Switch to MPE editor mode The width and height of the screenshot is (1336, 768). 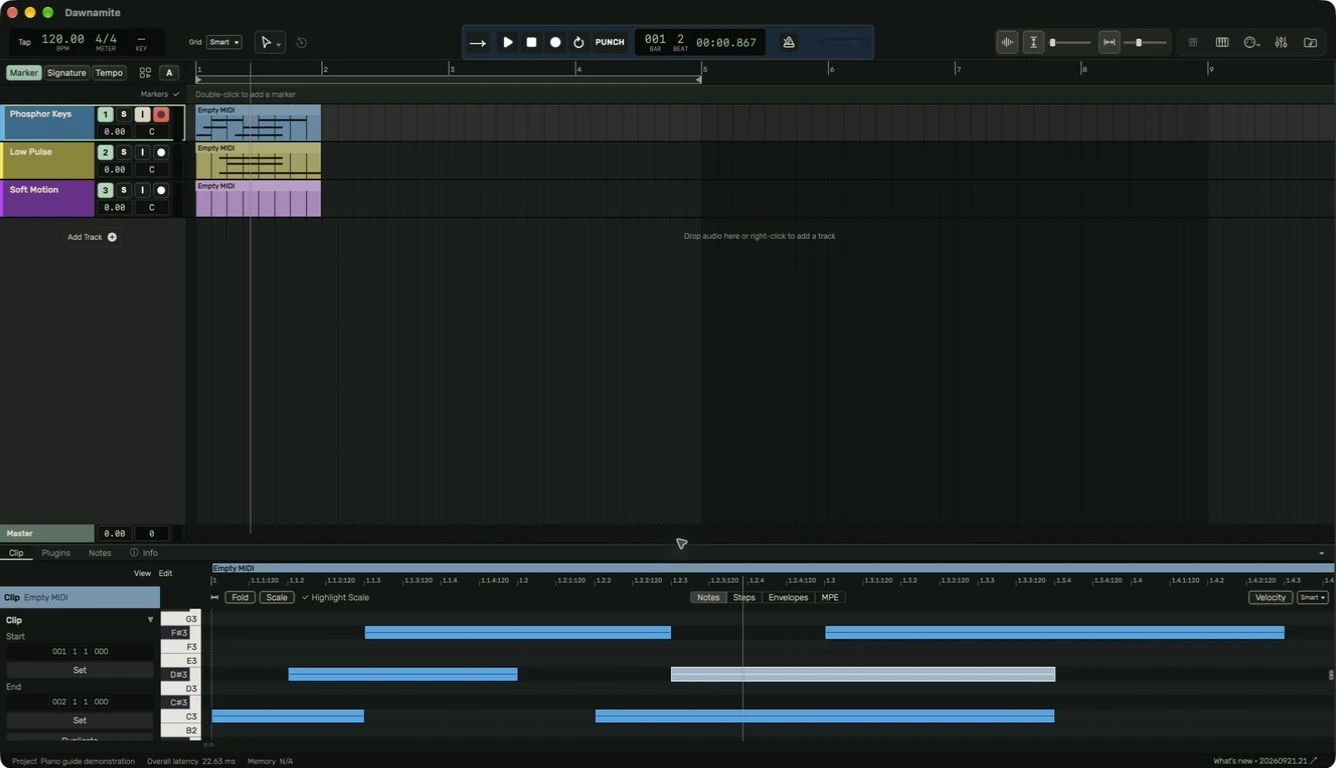tap(830, 597)
